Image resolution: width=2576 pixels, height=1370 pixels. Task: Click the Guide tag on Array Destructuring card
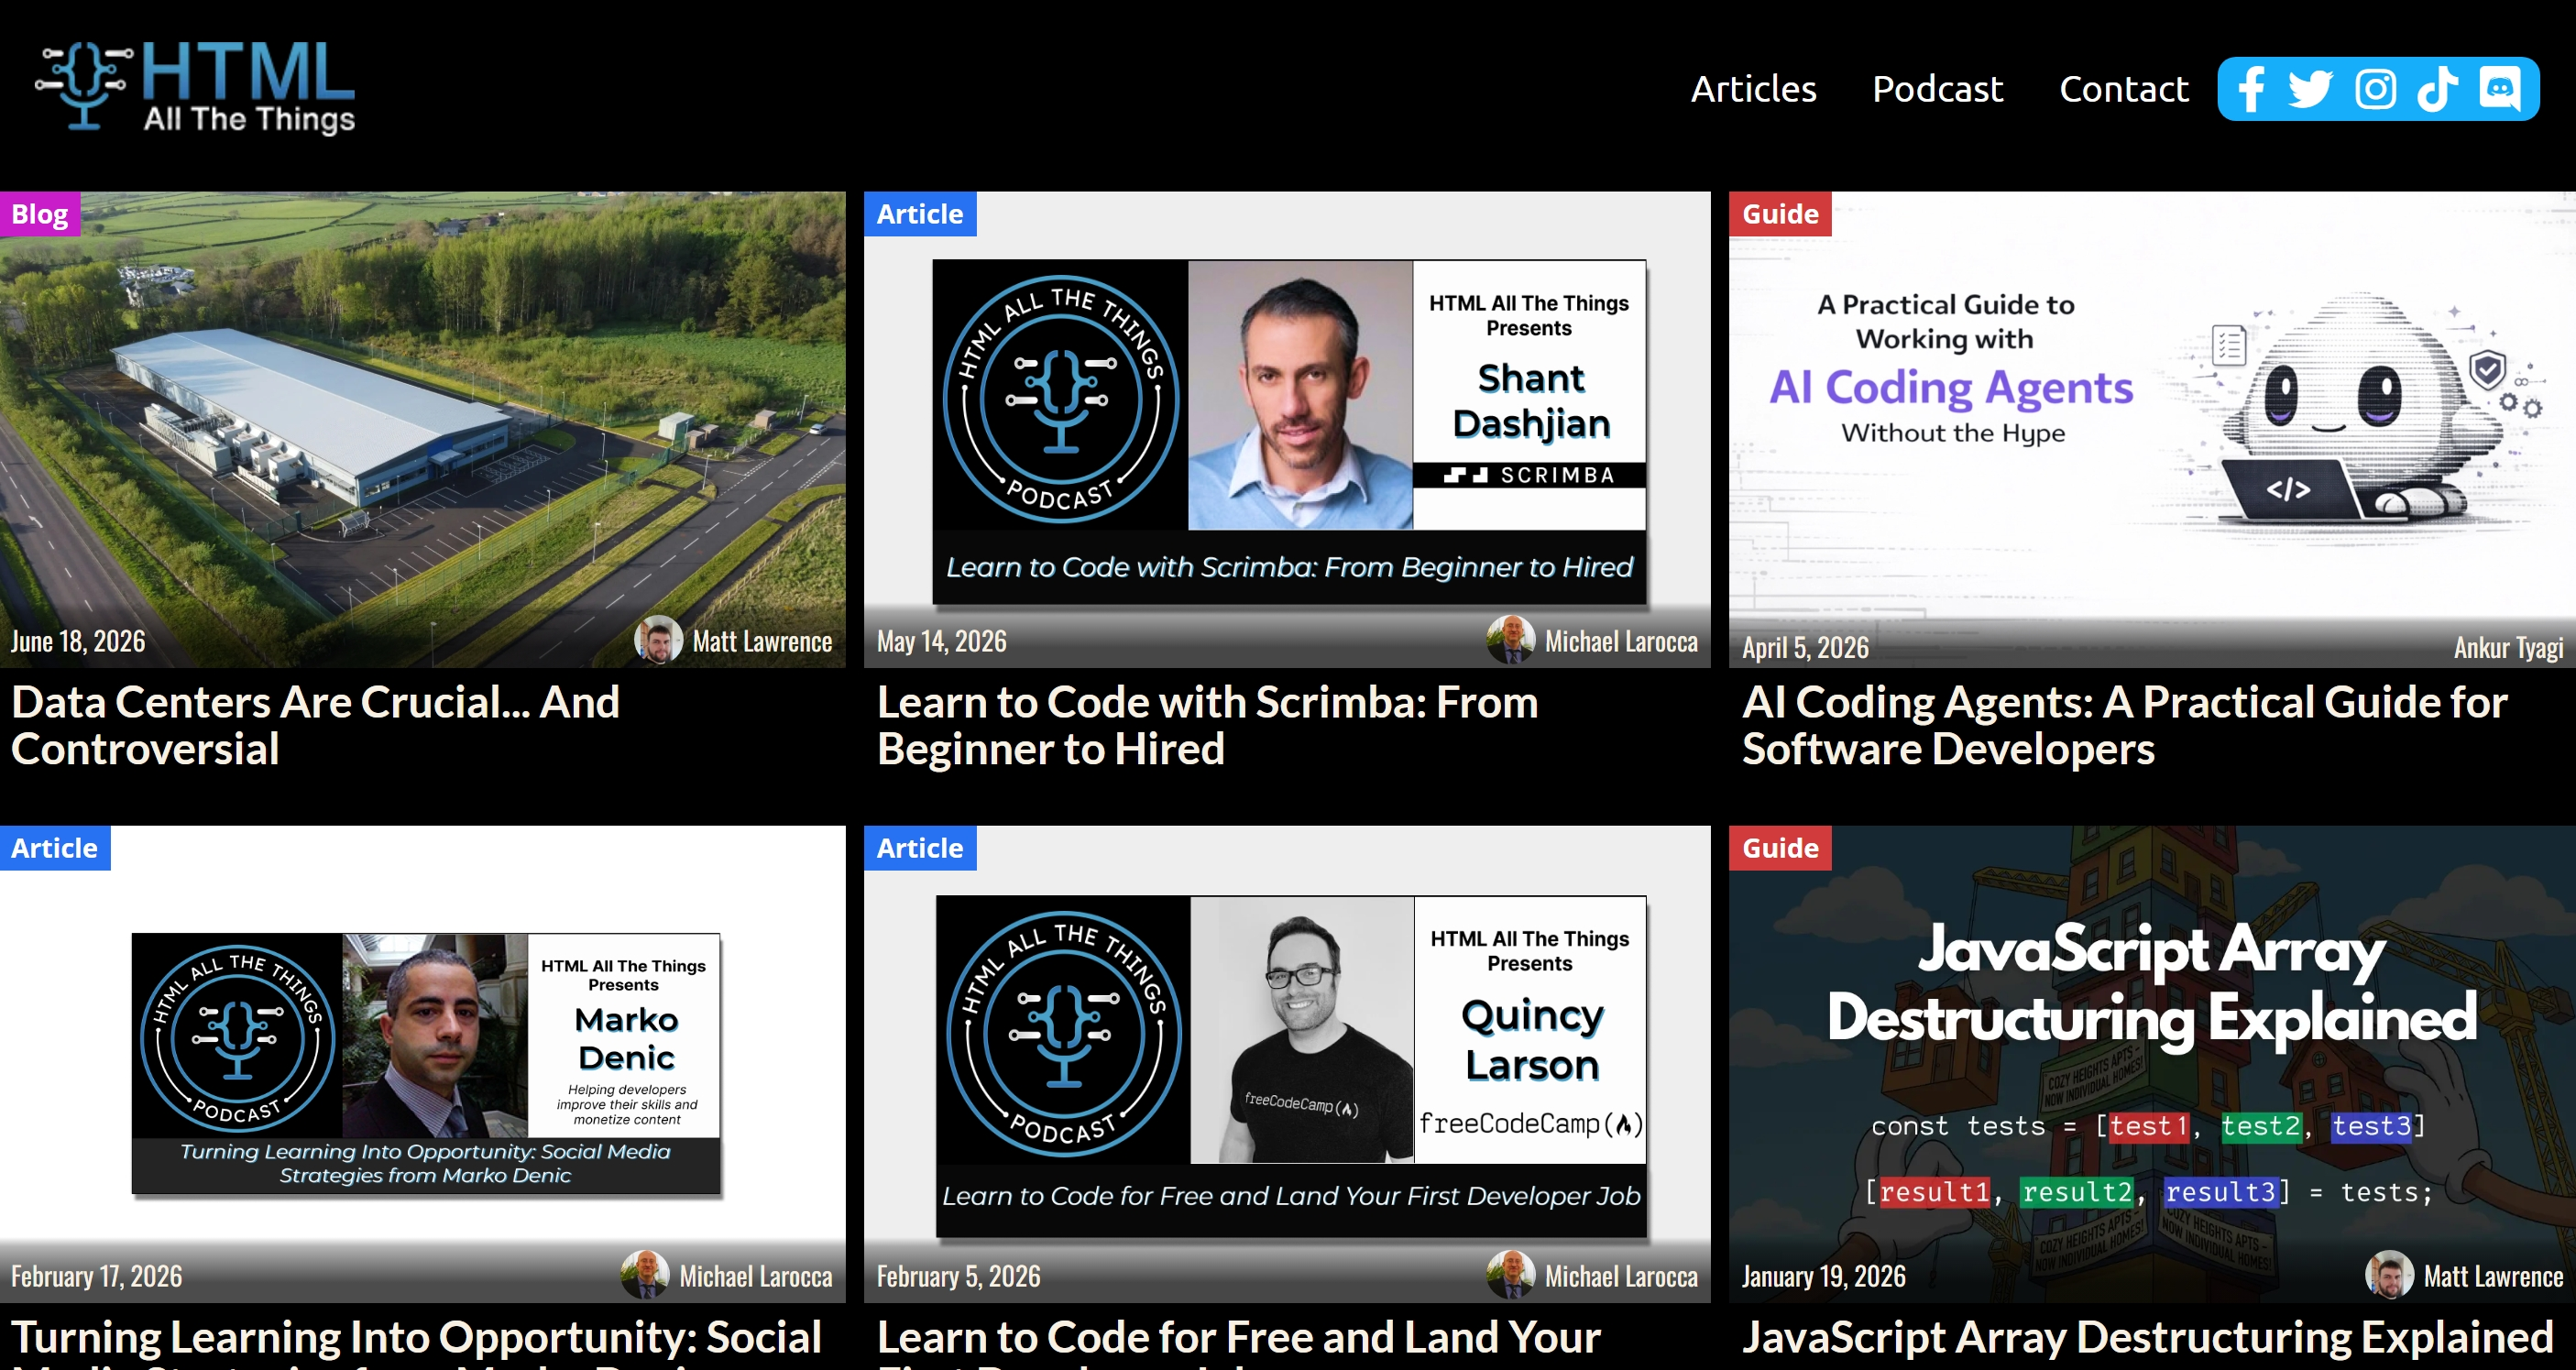(1780, 848)
